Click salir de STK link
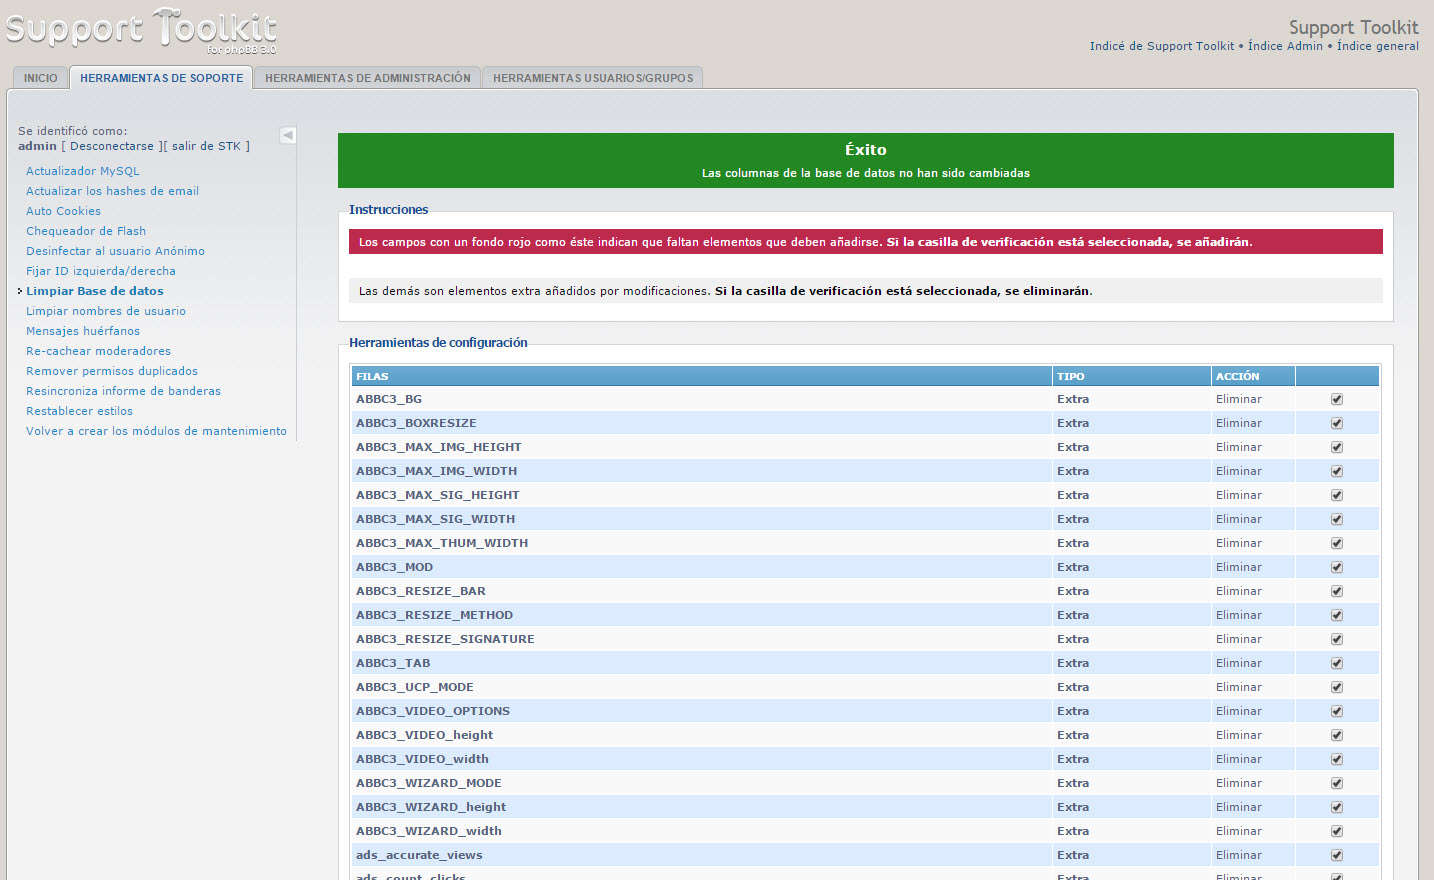Viewport: 1434px width, 880px height. pyautogui.click(x=206, y=146)
